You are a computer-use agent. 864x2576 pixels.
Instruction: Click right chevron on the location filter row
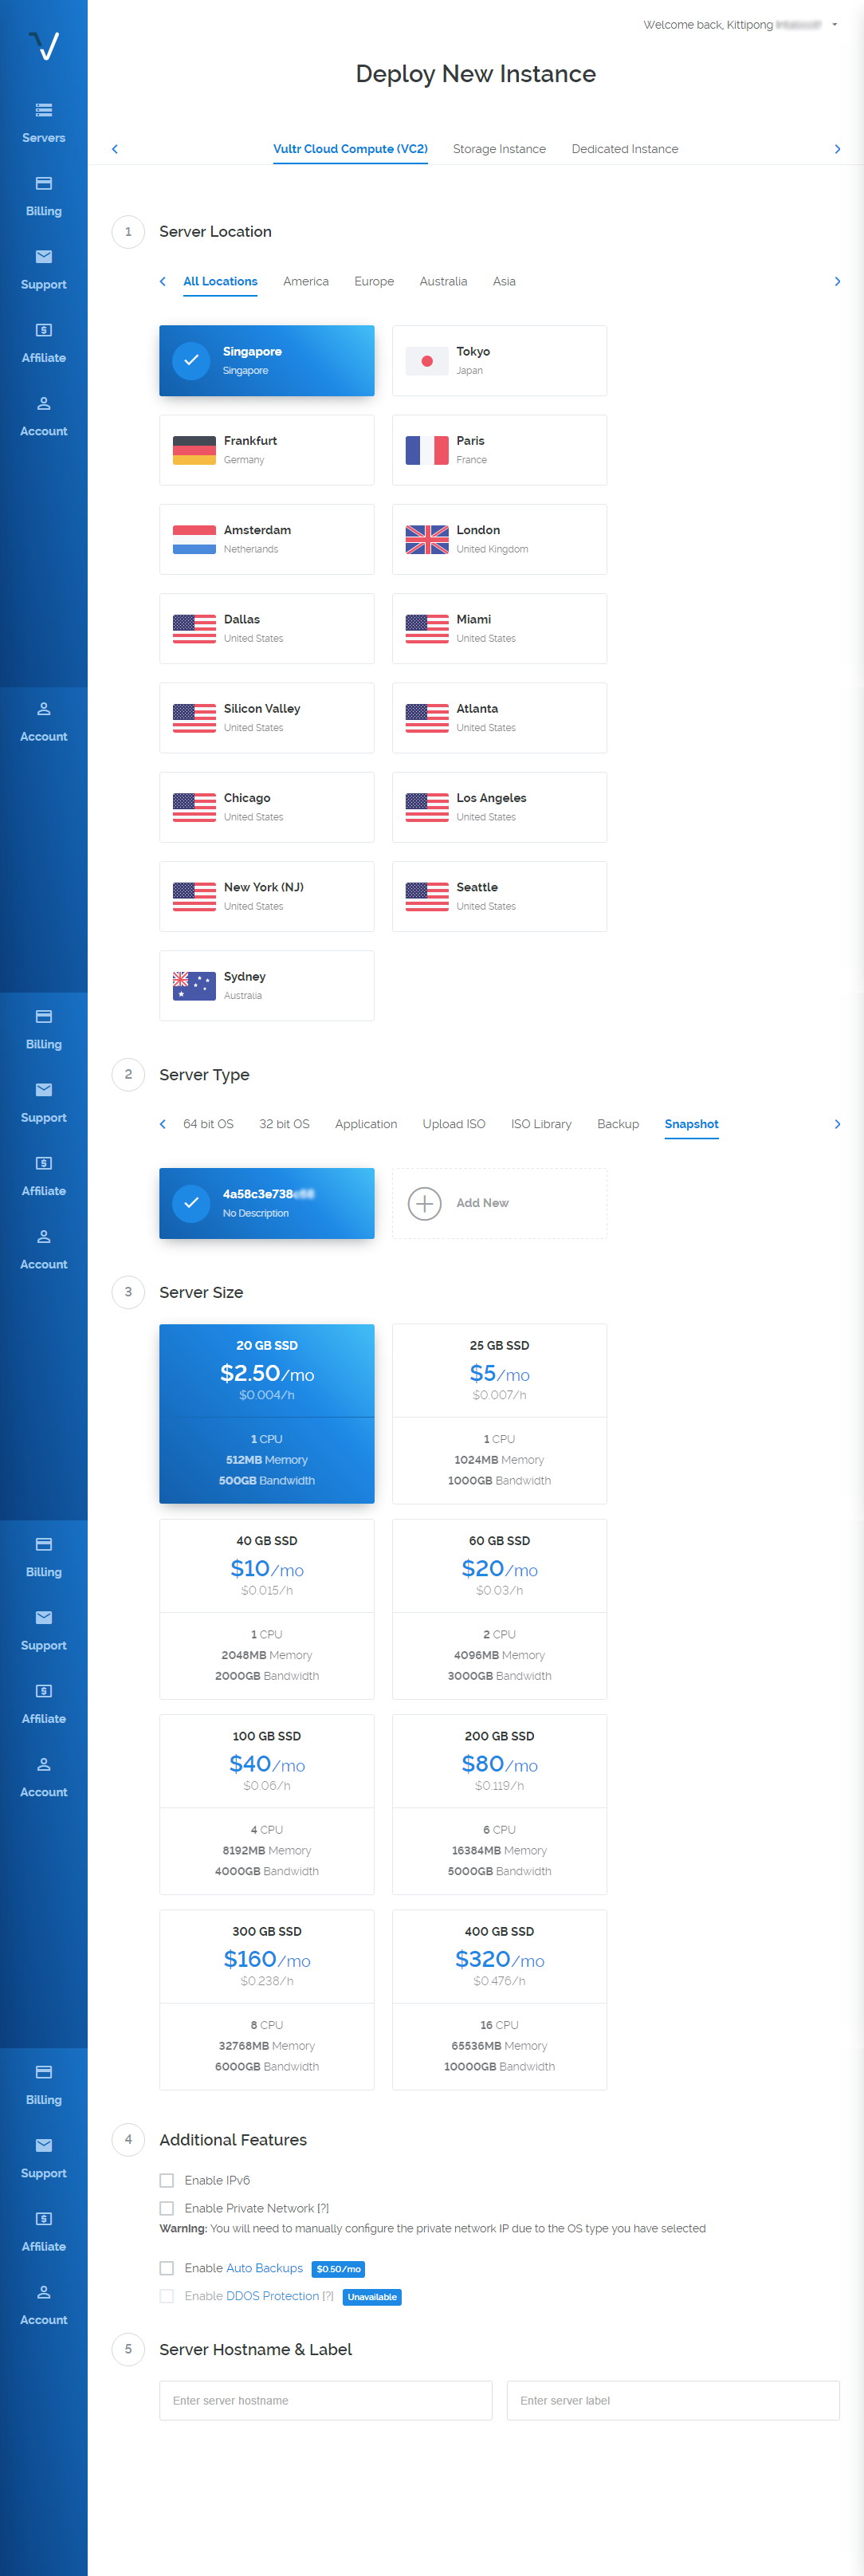(x=837, y=282)
